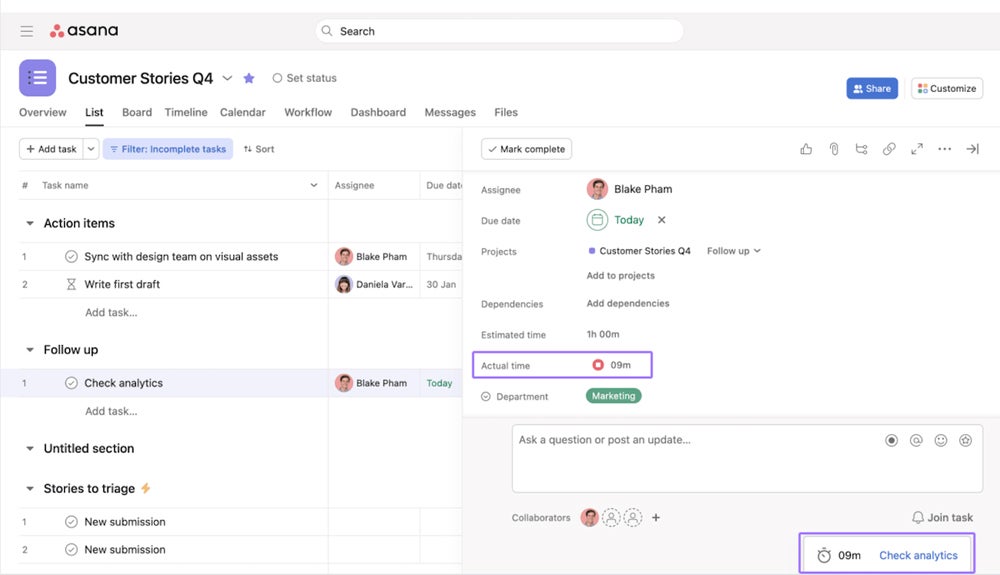Open the Dashboard tab
This screenshot has height=575, width=1000.
tap(378, 113)
